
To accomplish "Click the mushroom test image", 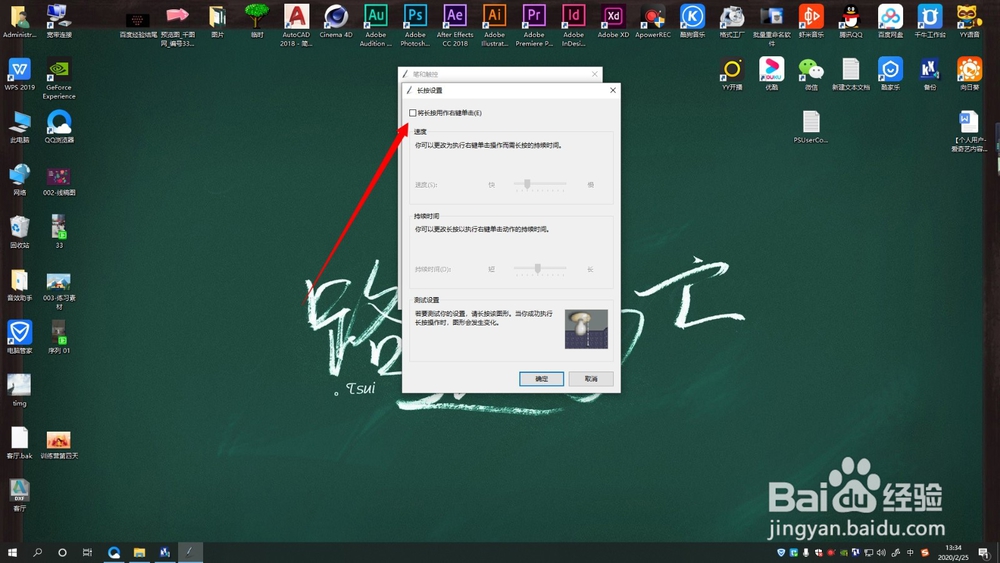I will click(586, 329).
